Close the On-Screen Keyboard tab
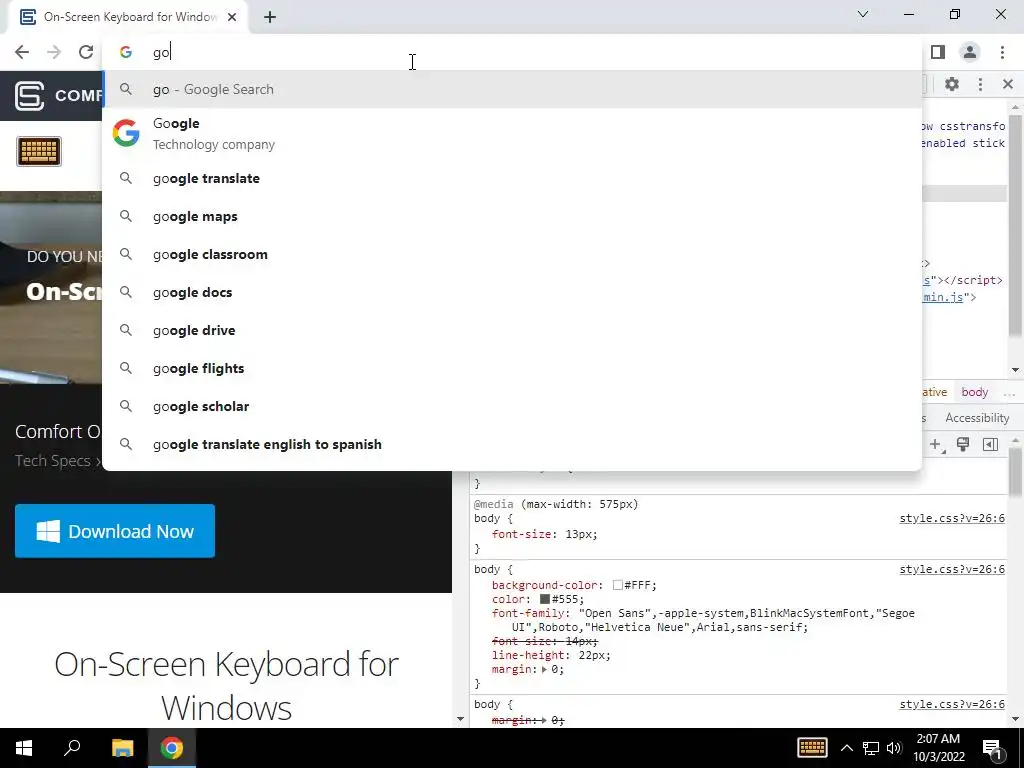Image resolution: width=1024 pixels, height=768 pixels. click(x=232, y=17)
